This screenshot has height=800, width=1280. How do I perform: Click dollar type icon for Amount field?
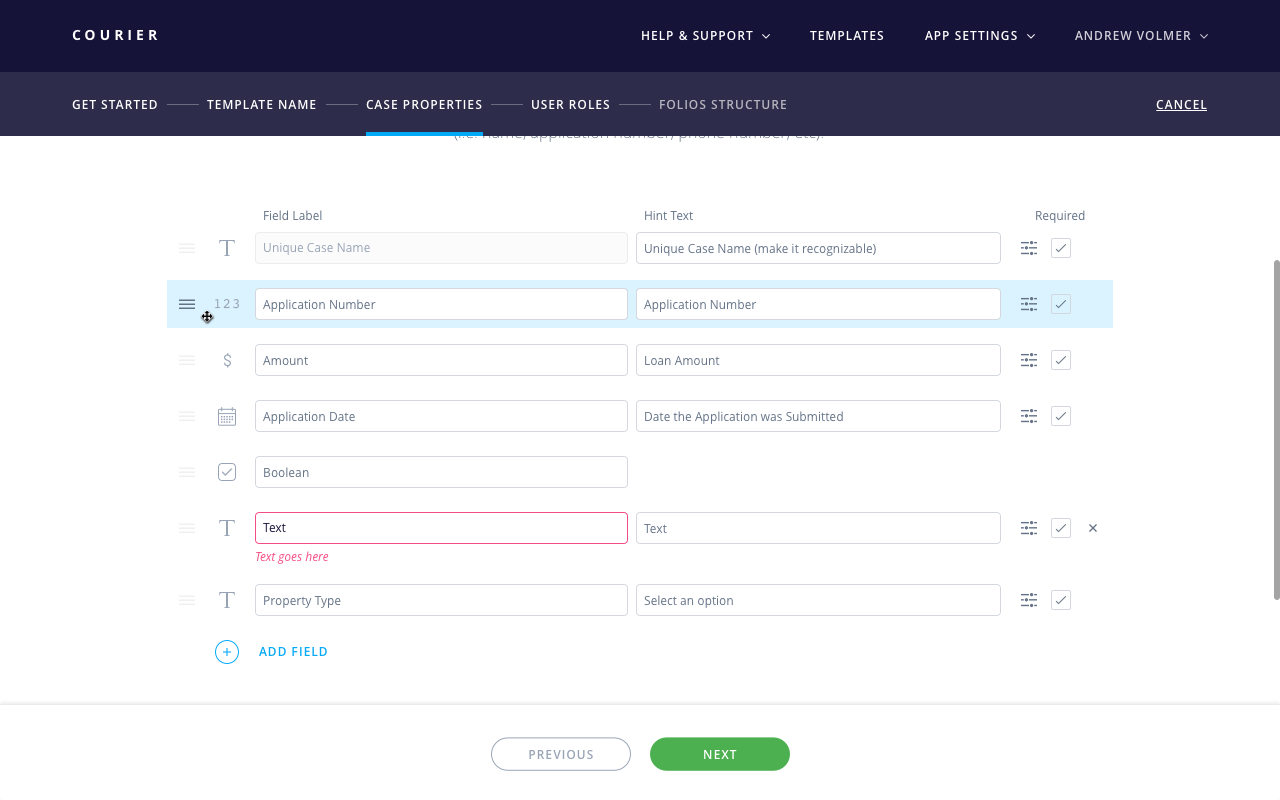[227, 360]
